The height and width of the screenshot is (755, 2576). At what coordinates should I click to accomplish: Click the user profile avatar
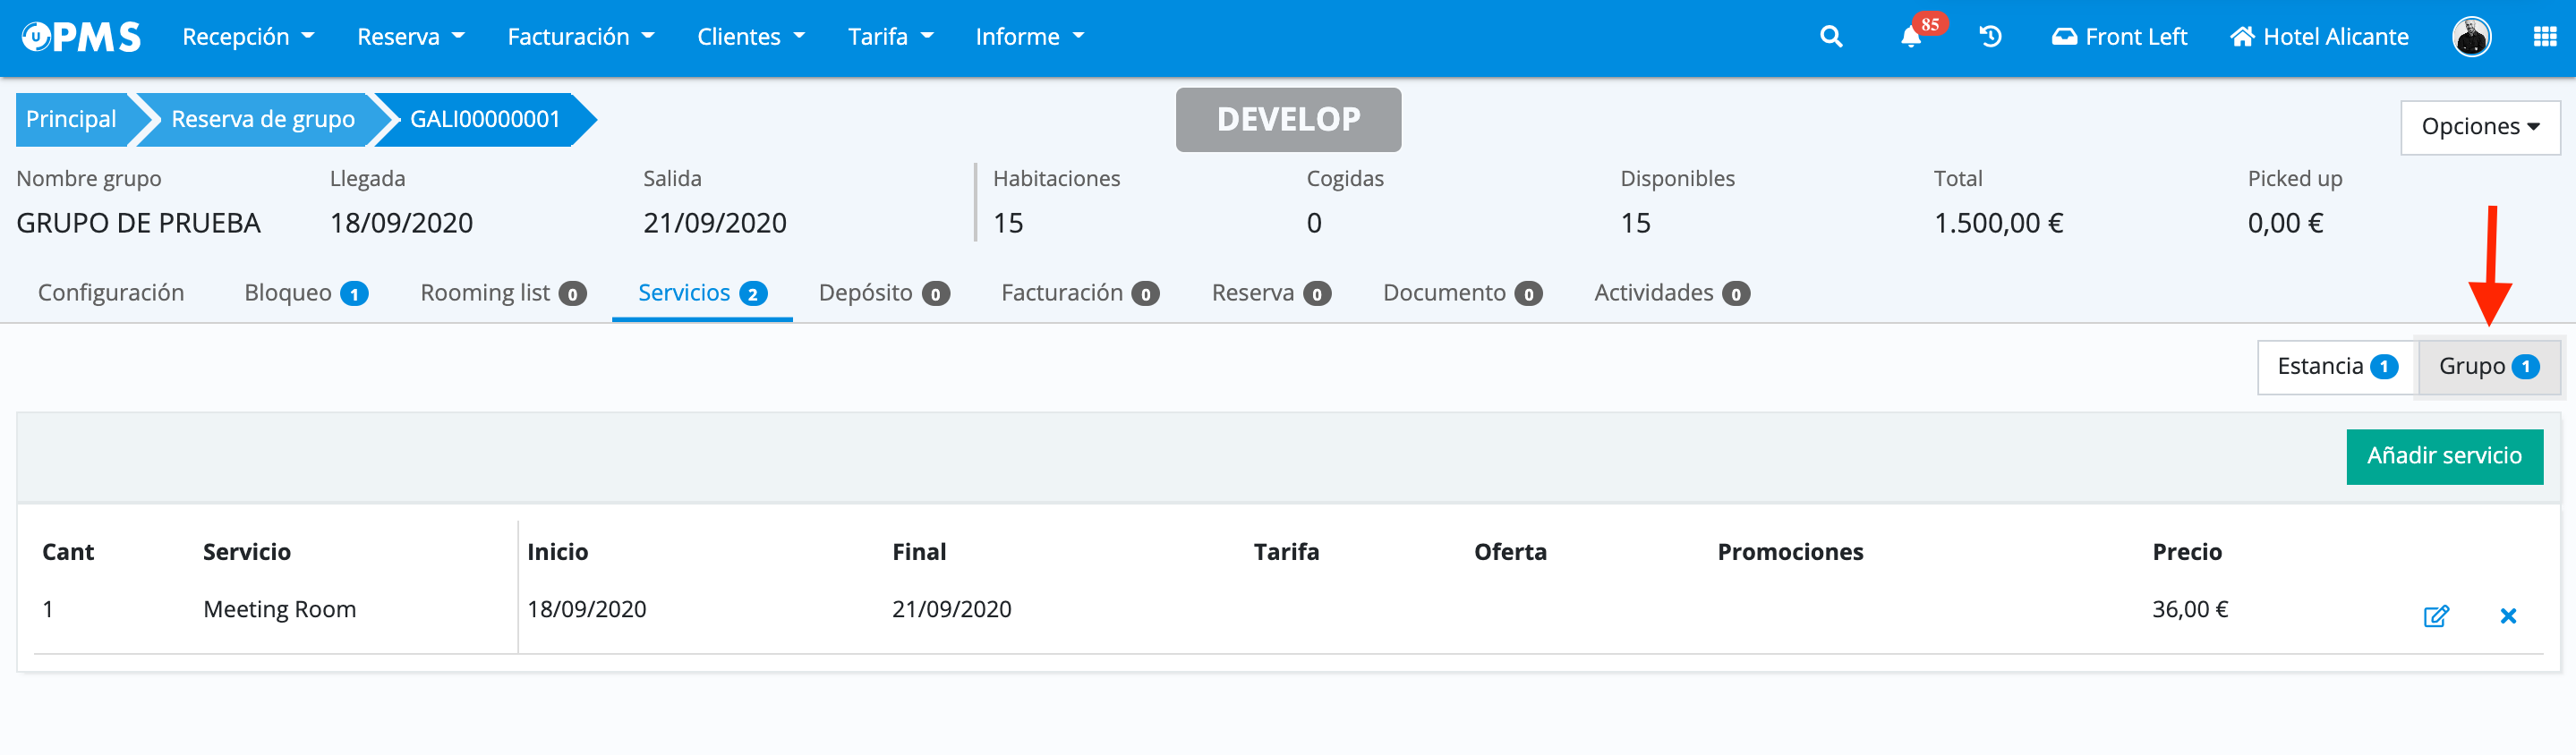[2471, 37]
